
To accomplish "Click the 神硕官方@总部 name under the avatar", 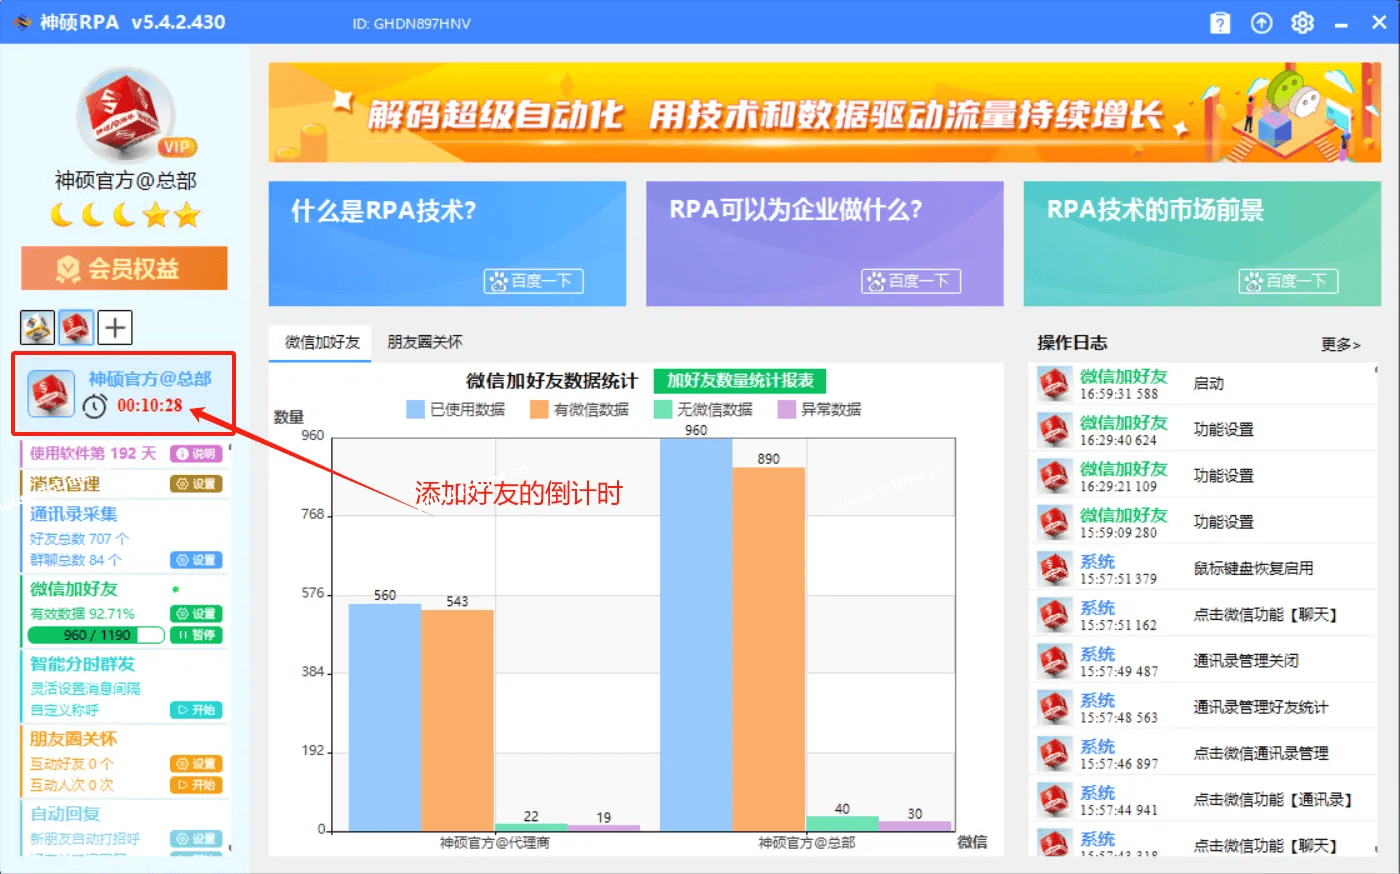I will click(x=126, y=181).
